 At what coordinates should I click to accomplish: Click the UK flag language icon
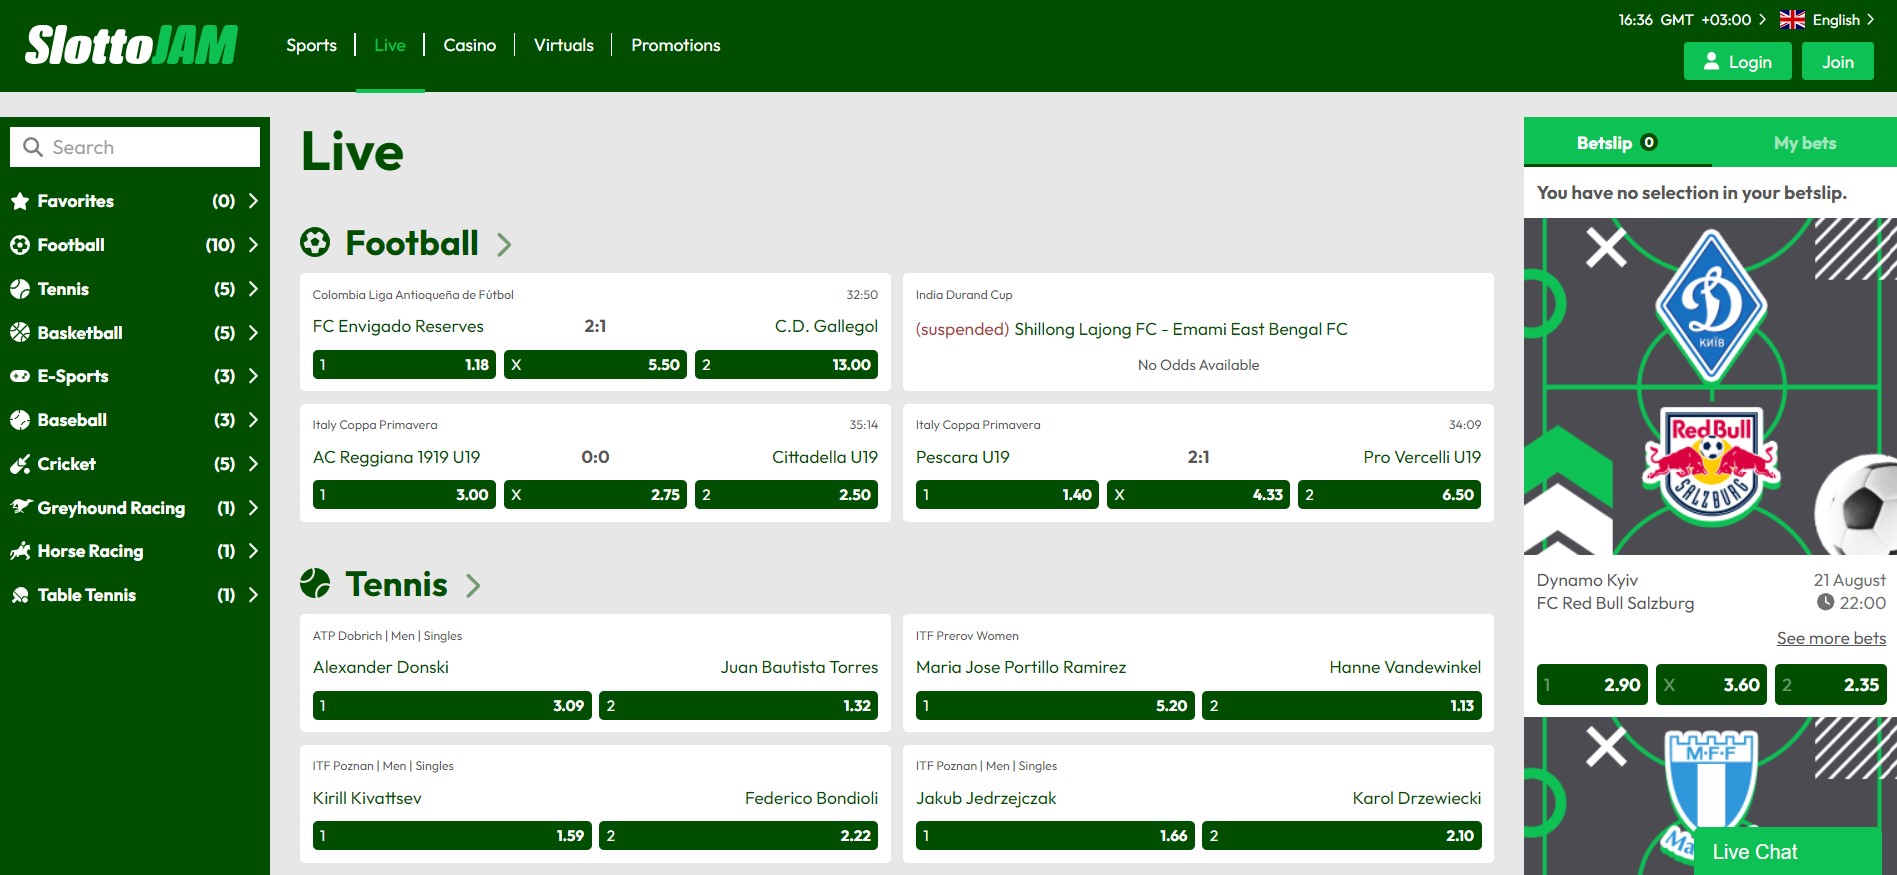[1793, 19]
